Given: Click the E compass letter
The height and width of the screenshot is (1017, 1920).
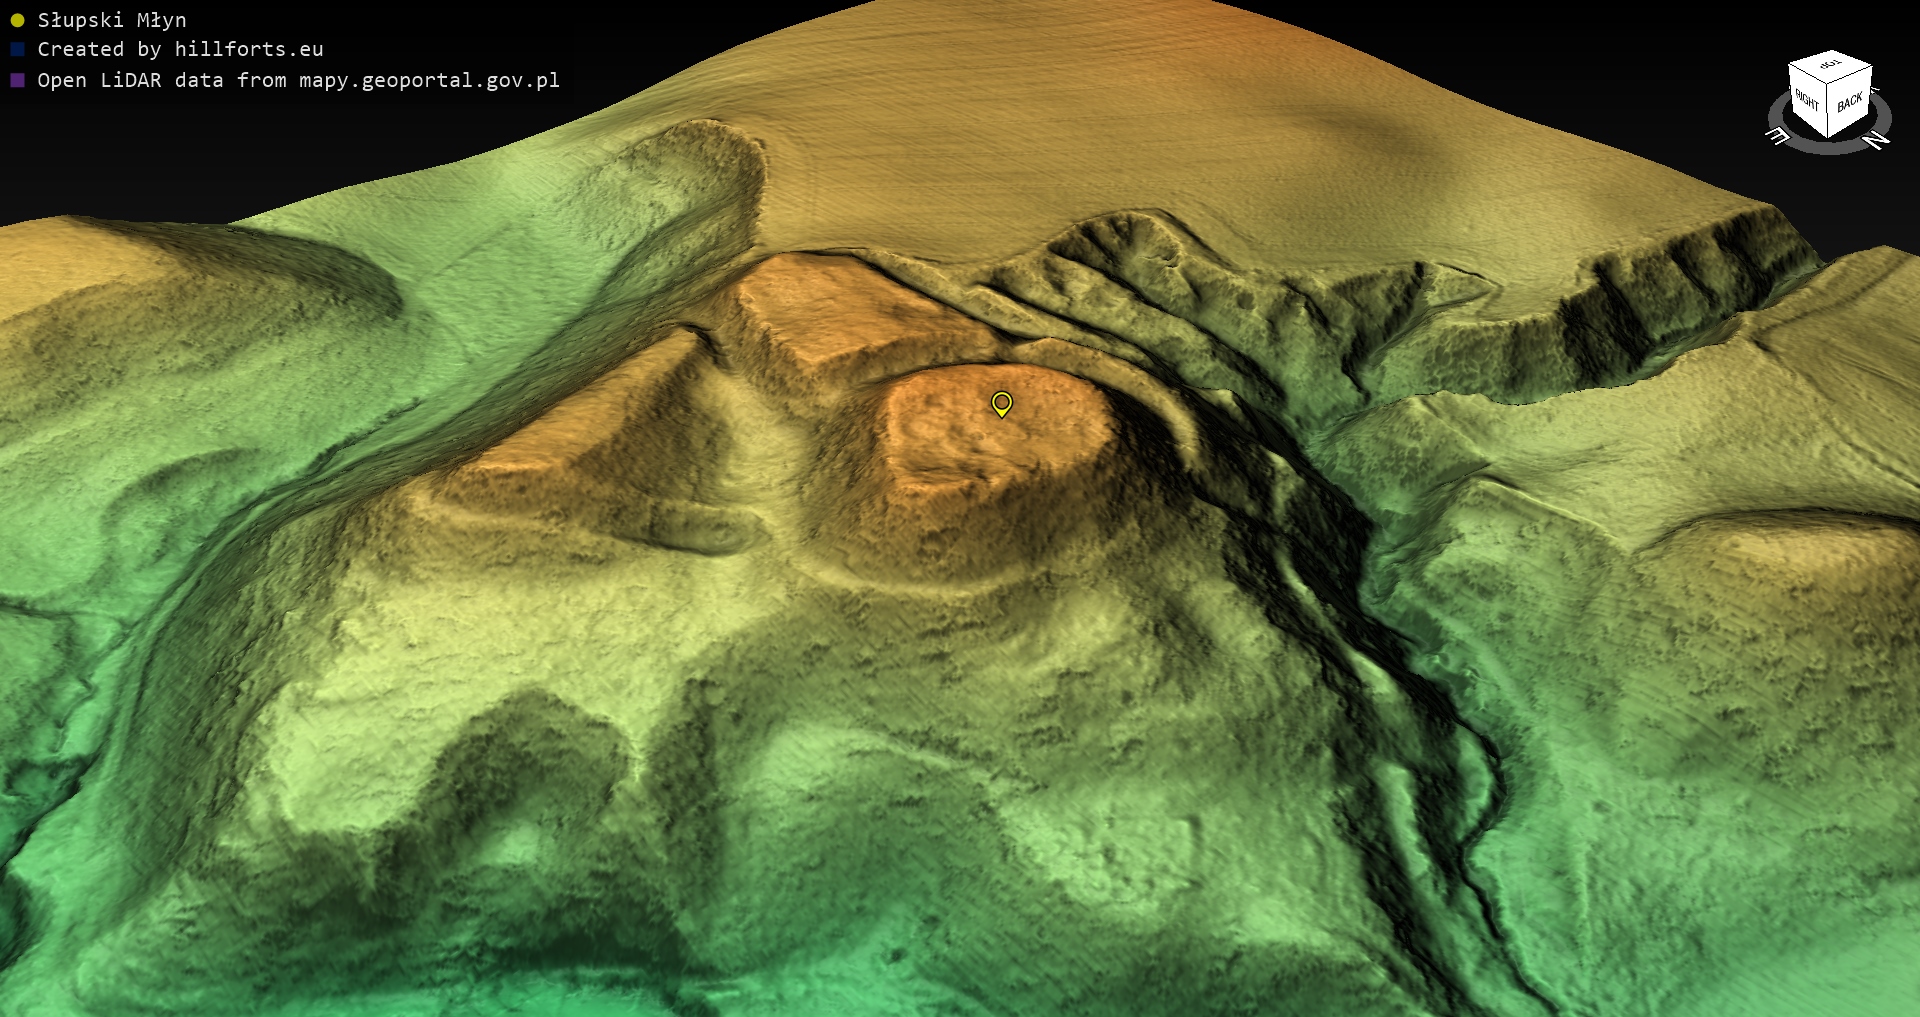Looking at the screenshot, I should 1777,137.
